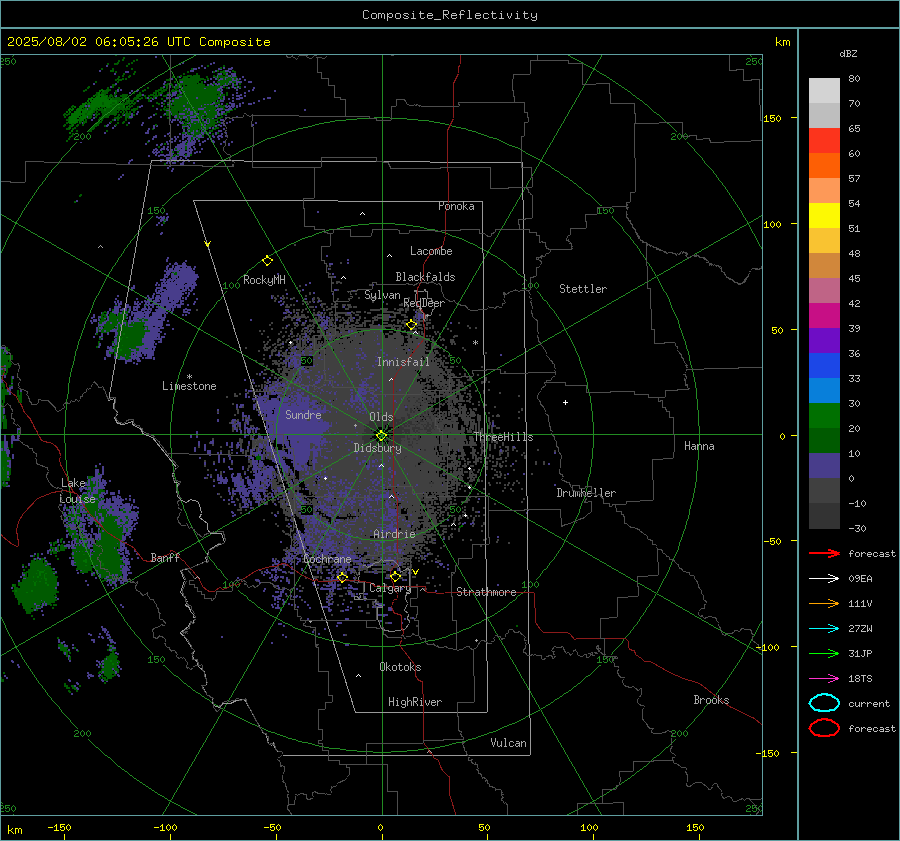Screen dimensions: 900x841
Task: Click the 42 dBZ magenta color swatch
Action: point(824,315)
